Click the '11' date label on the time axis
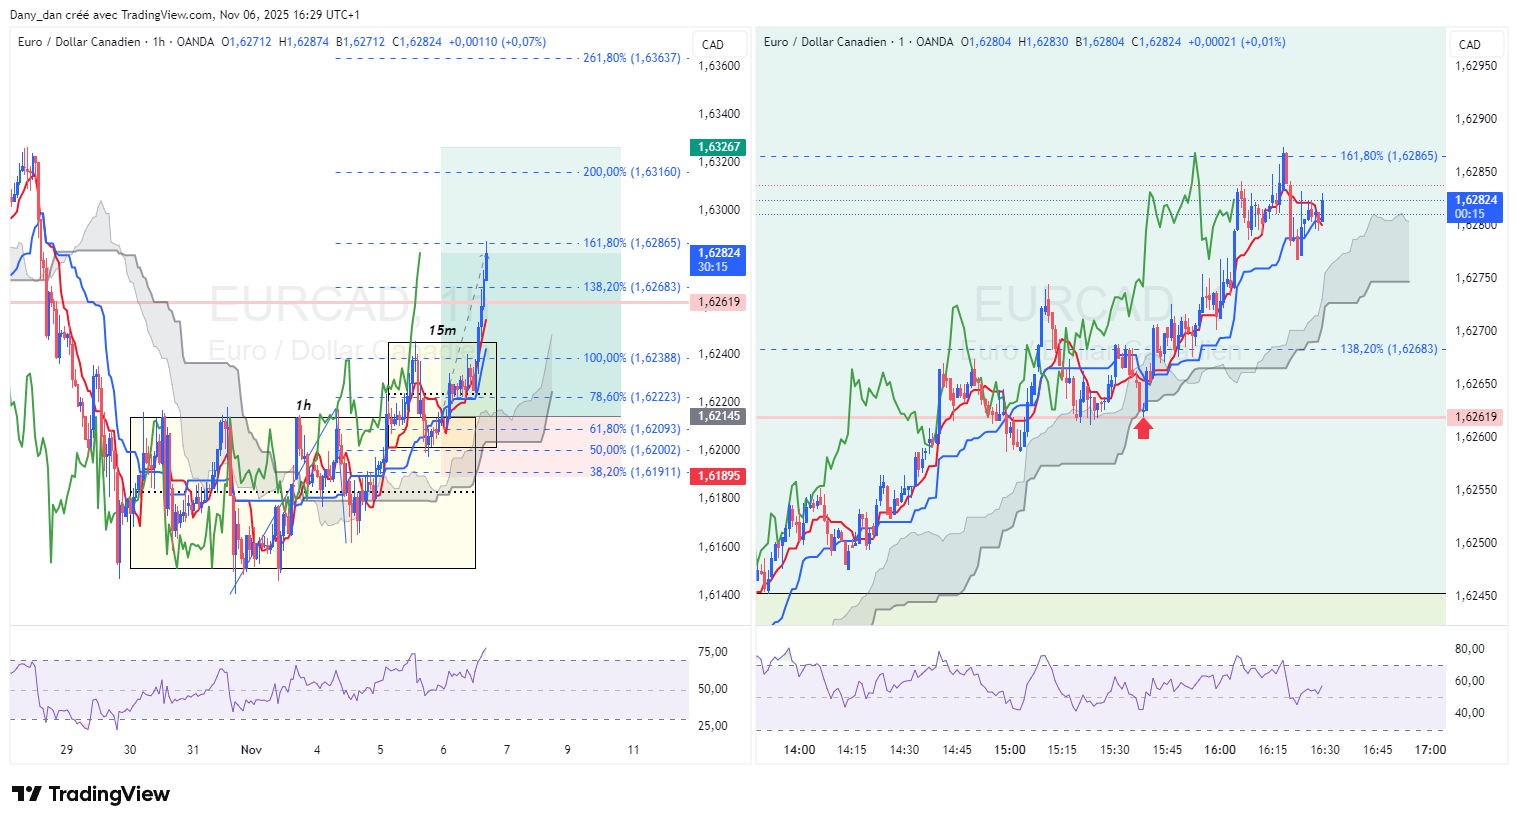1518x824 pixels. pyautogui.click(x=633, y=750)
